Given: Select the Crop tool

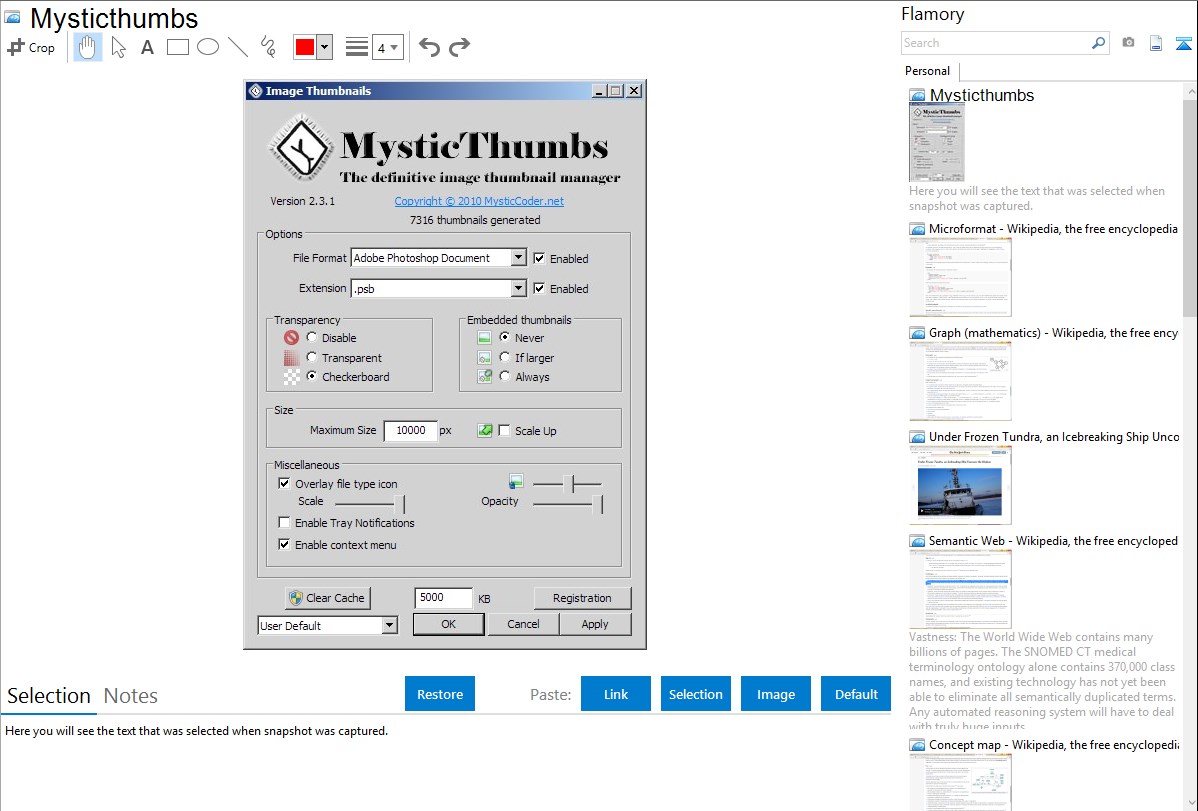Looking at the screenshot, I should click(x=31, y=47).
